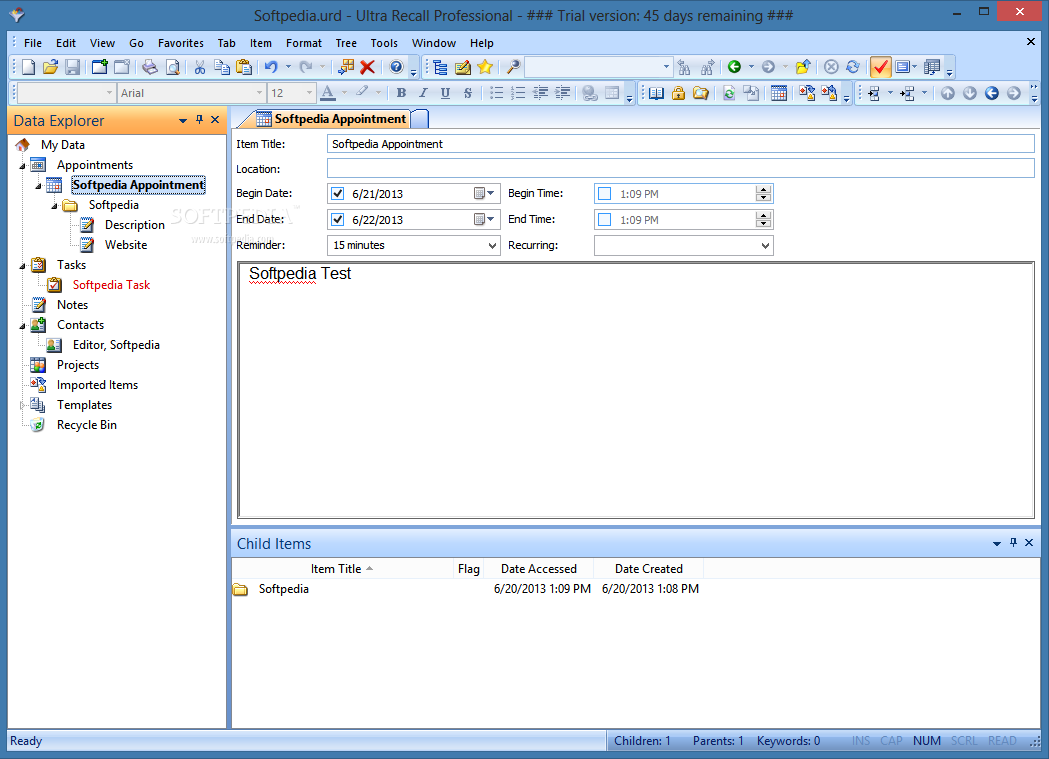The width and height of the screenshot is (1049, 759).
Task: Select the Softpedia row in Child Items
Action: tap(466, 589)
